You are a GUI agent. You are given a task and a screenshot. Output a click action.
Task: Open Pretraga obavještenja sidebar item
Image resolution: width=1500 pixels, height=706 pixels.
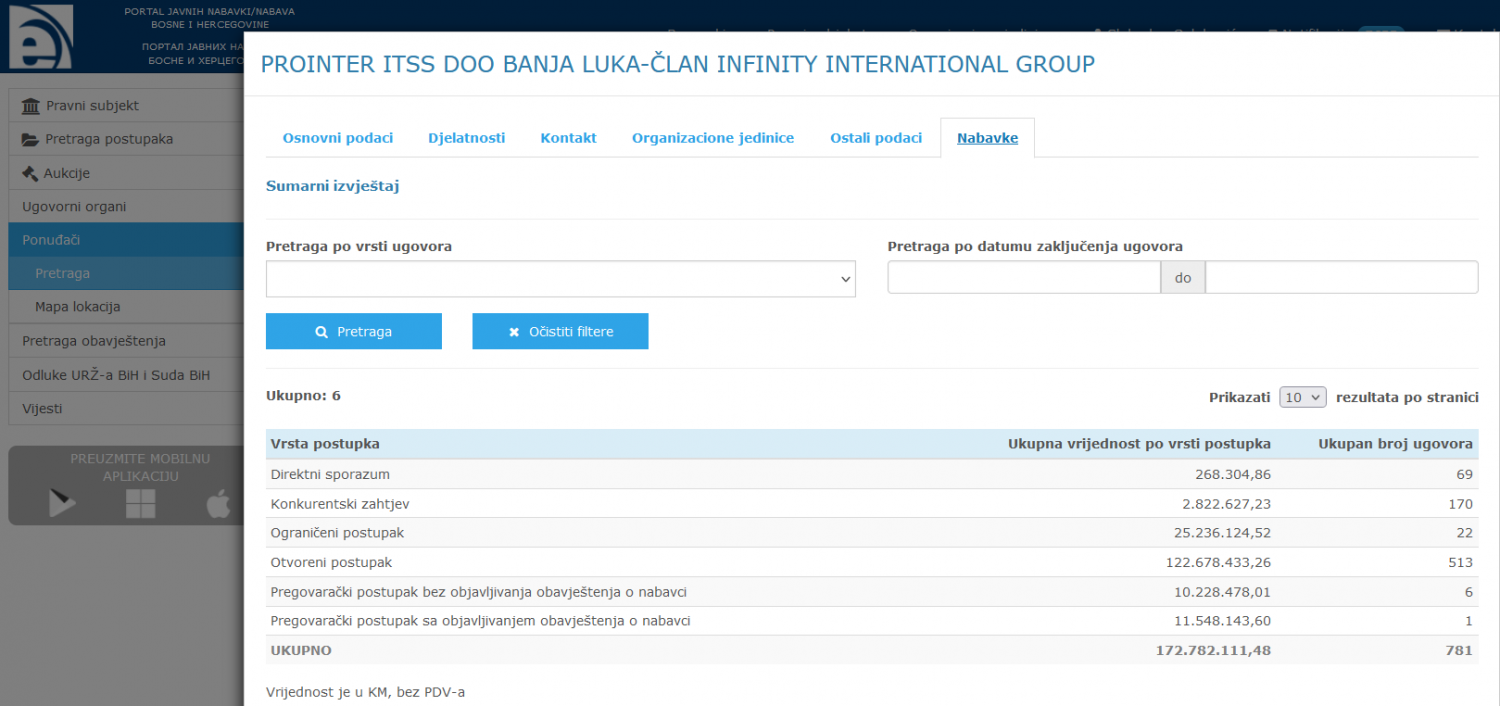(x=126, y=341)
